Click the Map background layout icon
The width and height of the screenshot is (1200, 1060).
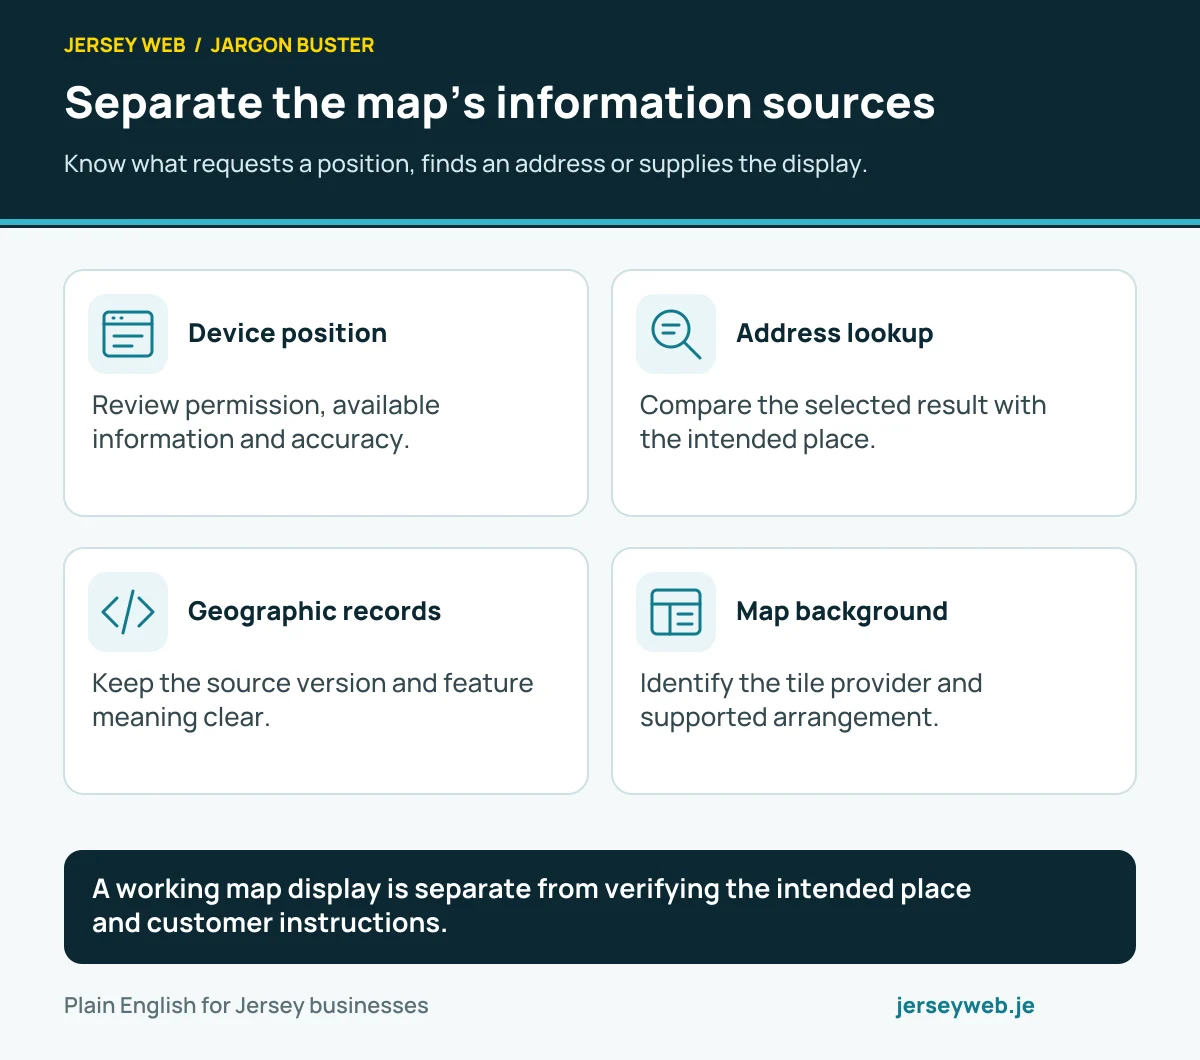tap(676, 612)
